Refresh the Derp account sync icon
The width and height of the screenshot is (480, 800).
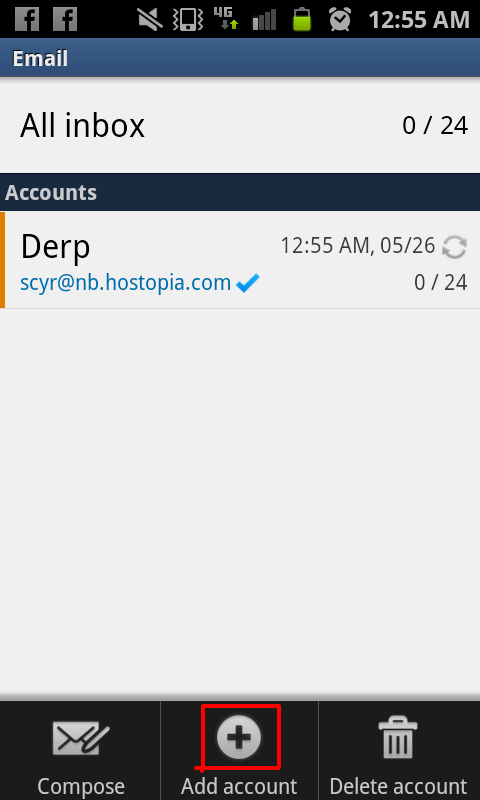click(454, 247)
